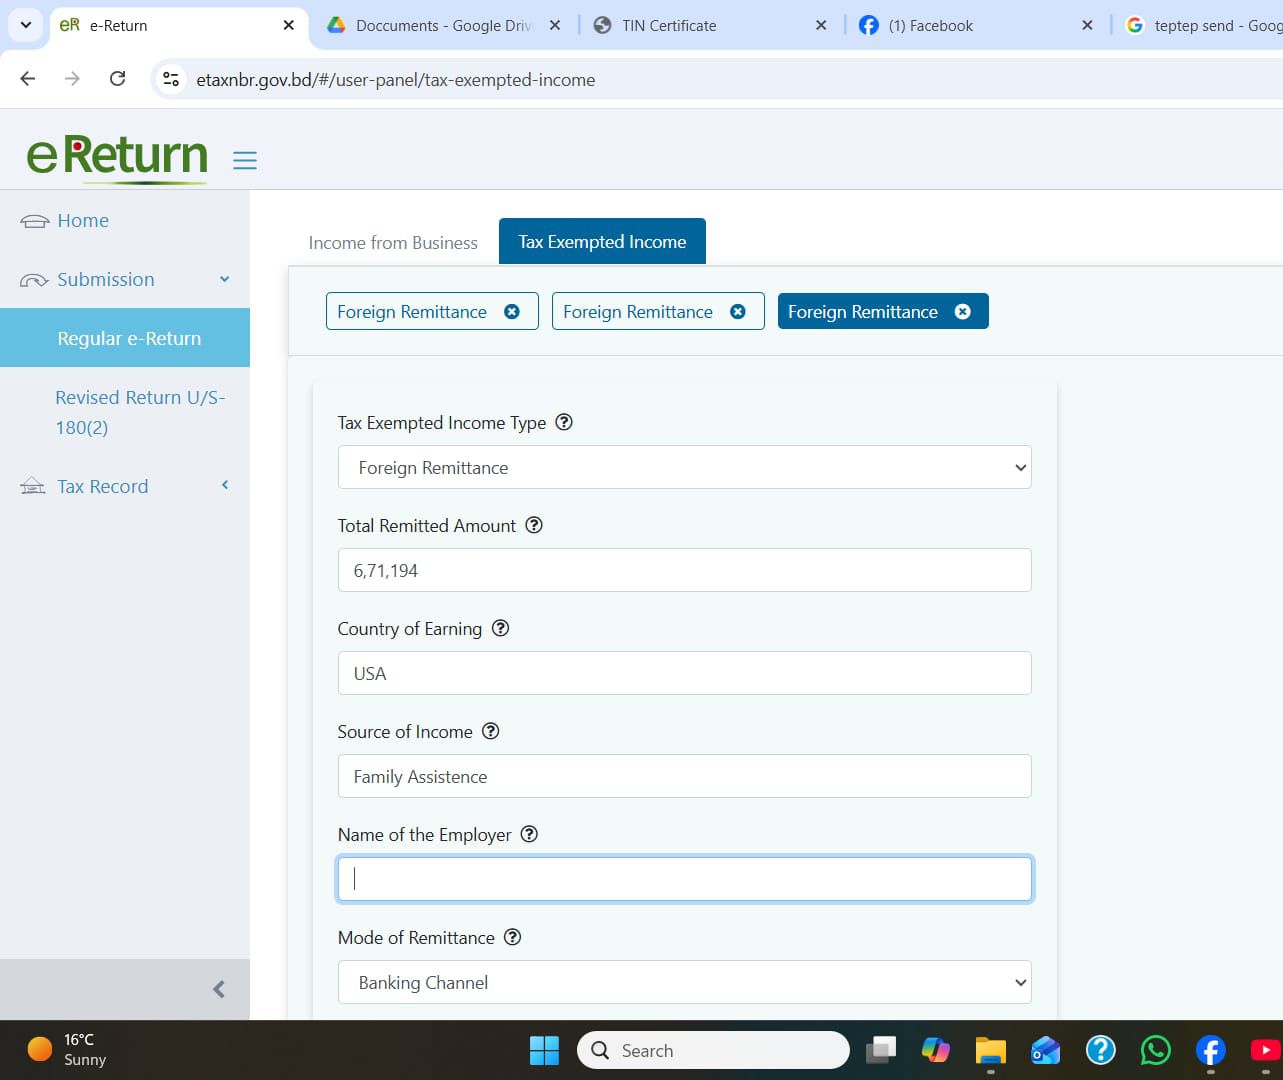Expand the Submission sidebar menu
Viewport: 1283px width, 1080px height.
pos(125,280)
